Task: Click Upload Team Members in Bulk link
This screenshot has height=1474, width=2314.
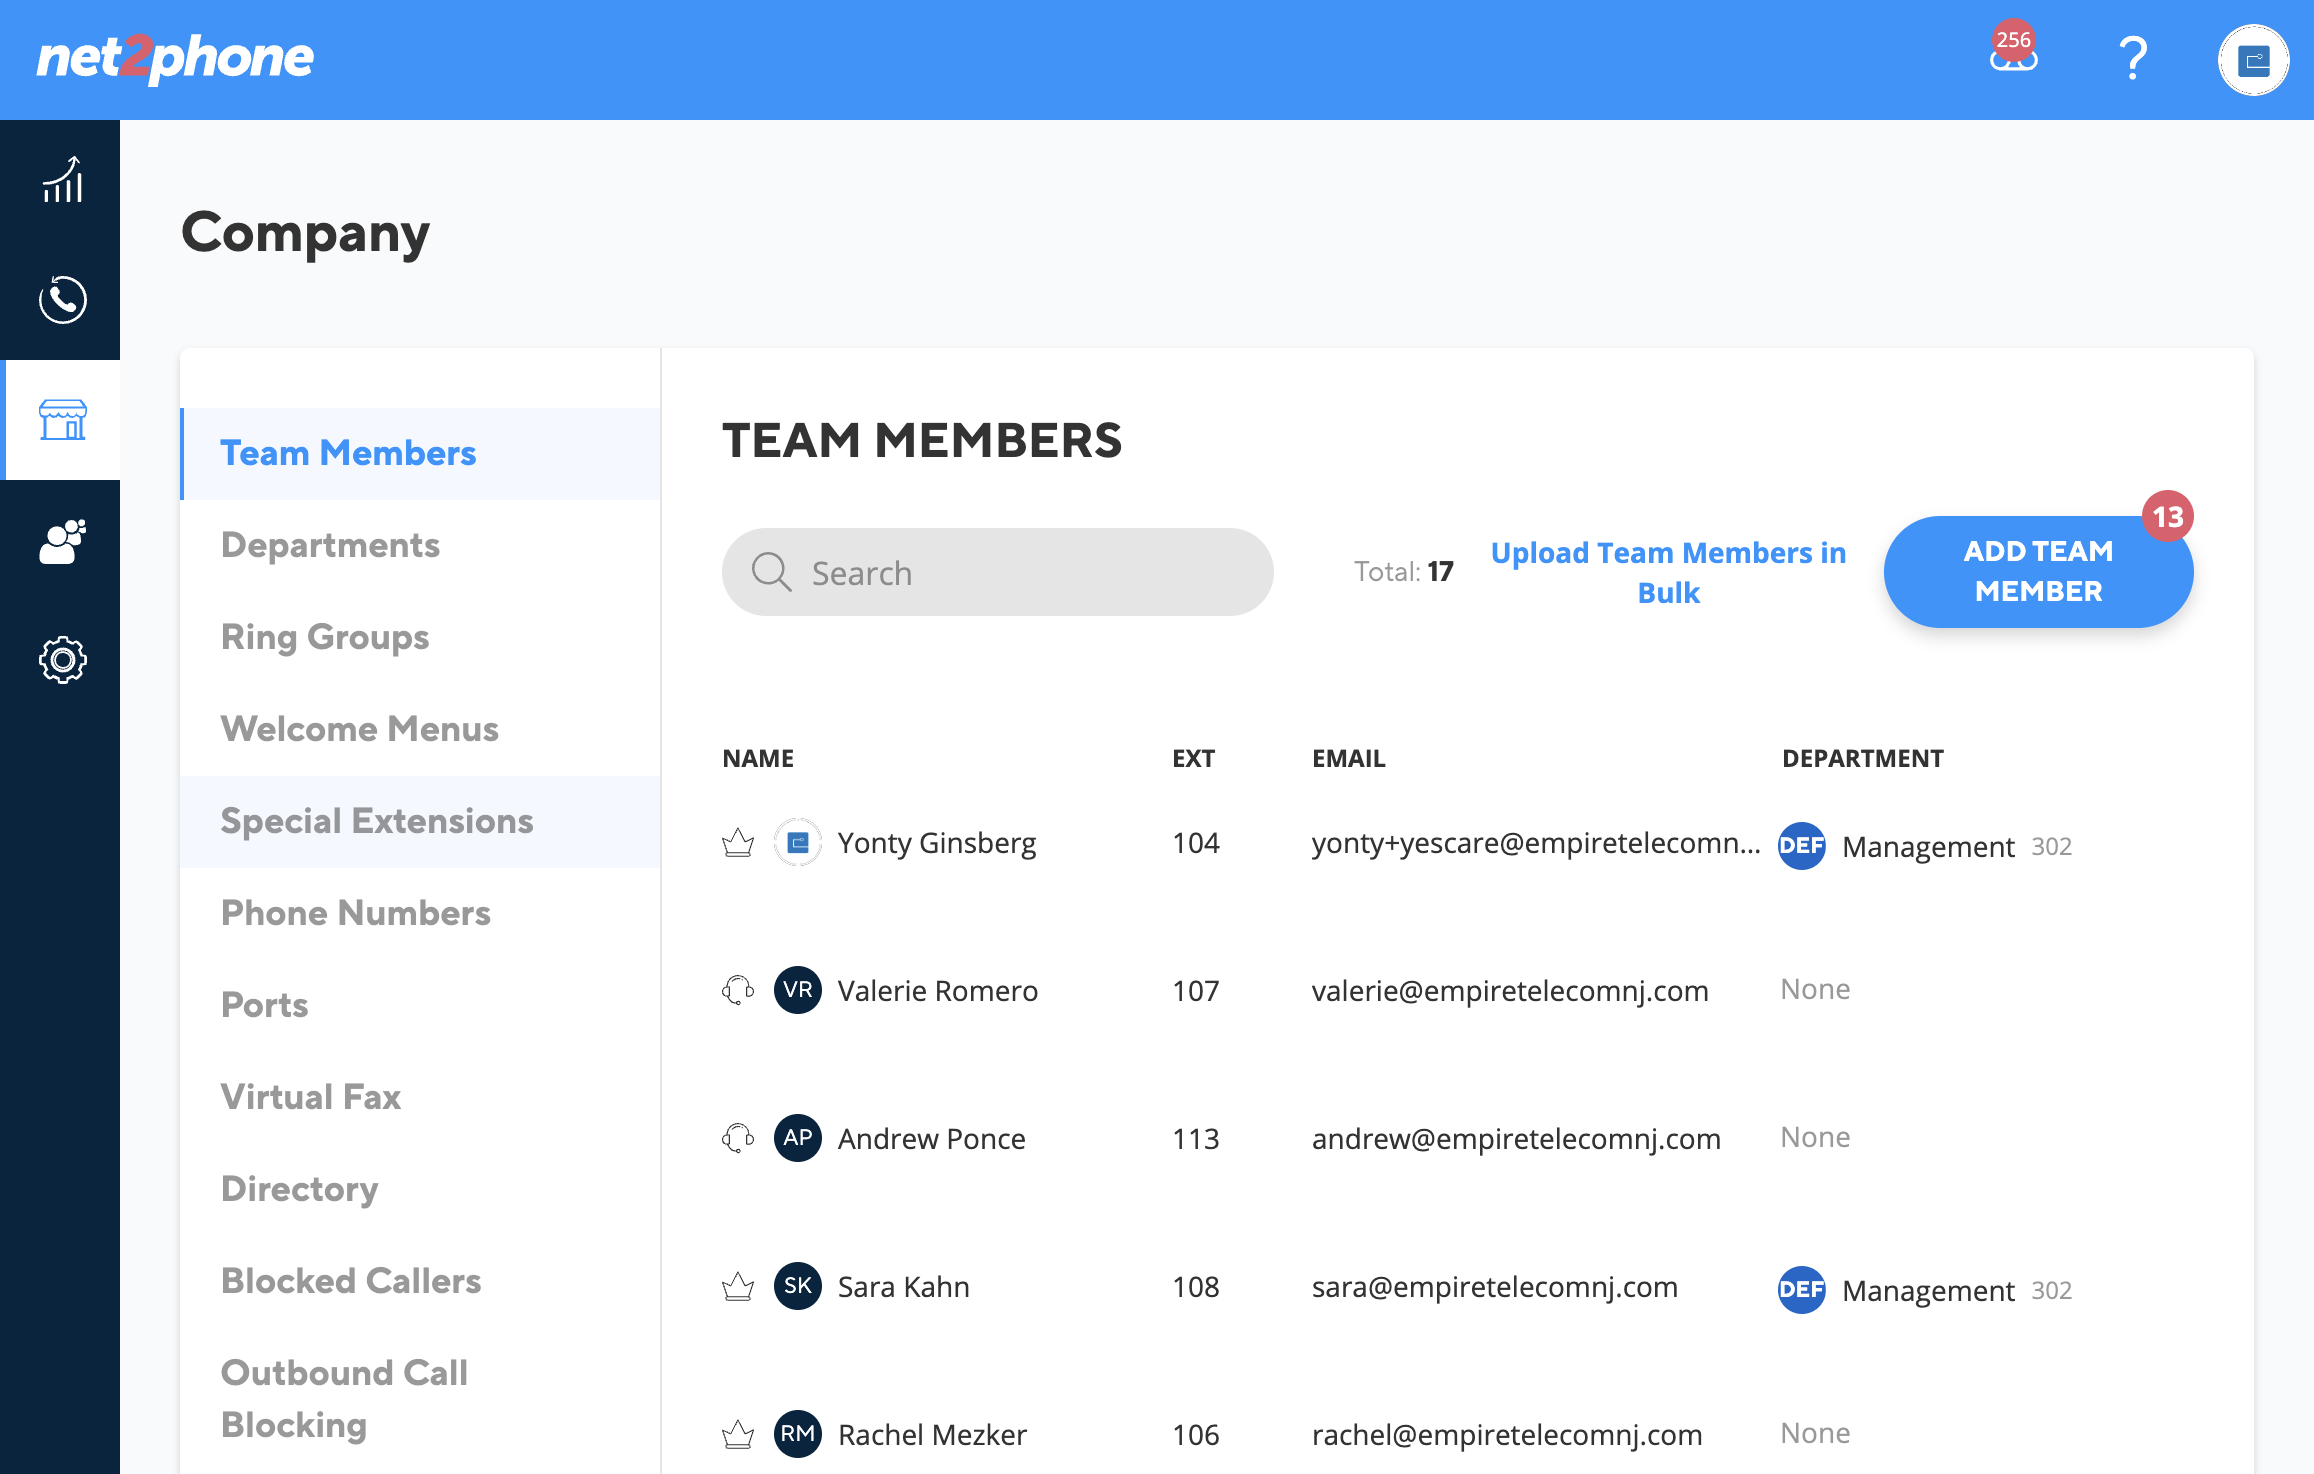Action: (x=1668, y=572)
